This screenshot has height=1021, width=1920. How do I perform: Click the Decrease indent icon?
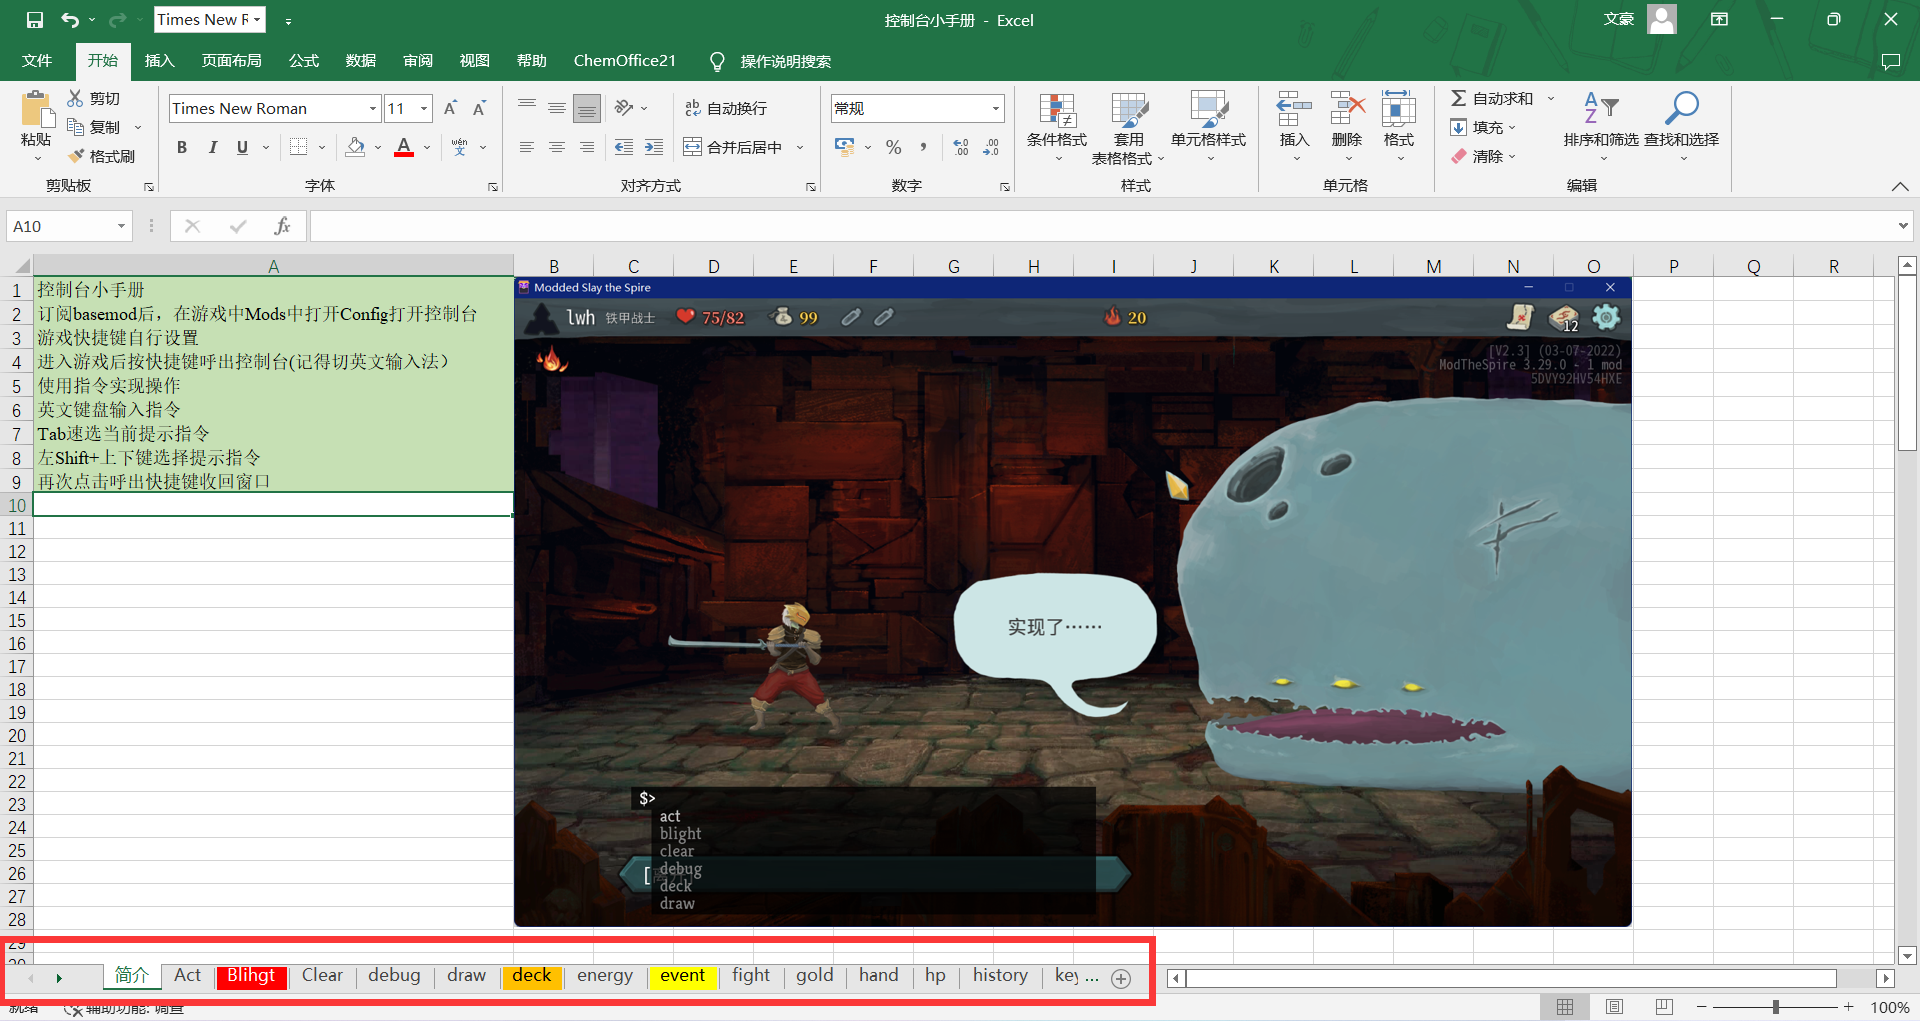tap(624, 147)
